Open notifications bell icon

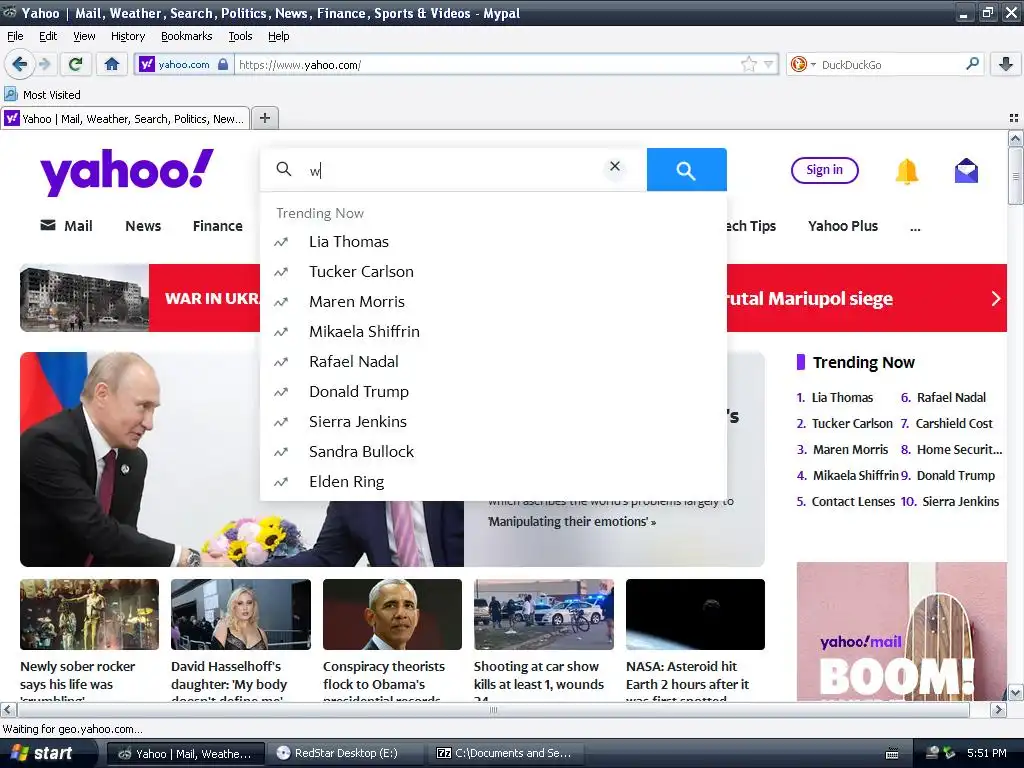click(906, 171)
